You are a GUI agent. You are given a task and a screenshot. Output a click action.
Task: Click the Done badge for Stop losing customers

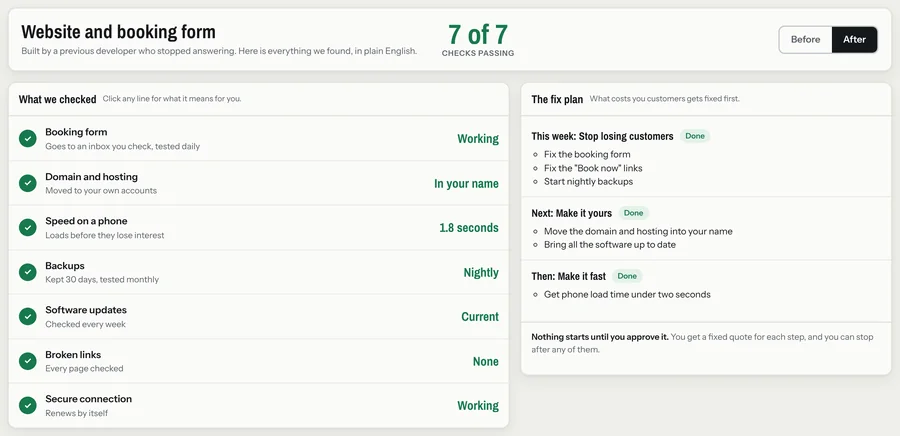point(695,136)
